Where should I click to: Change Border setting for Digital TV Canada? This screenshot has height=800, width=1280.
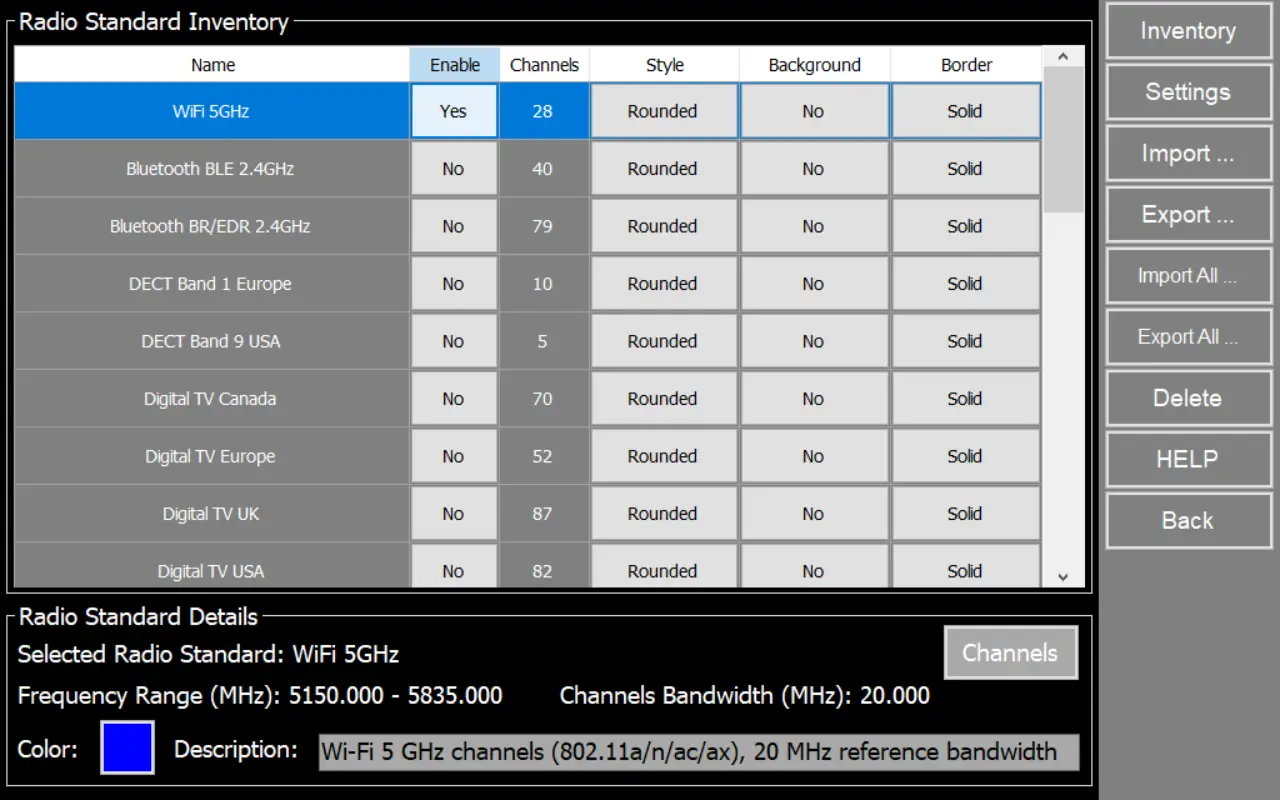click(x=965, y=399)
